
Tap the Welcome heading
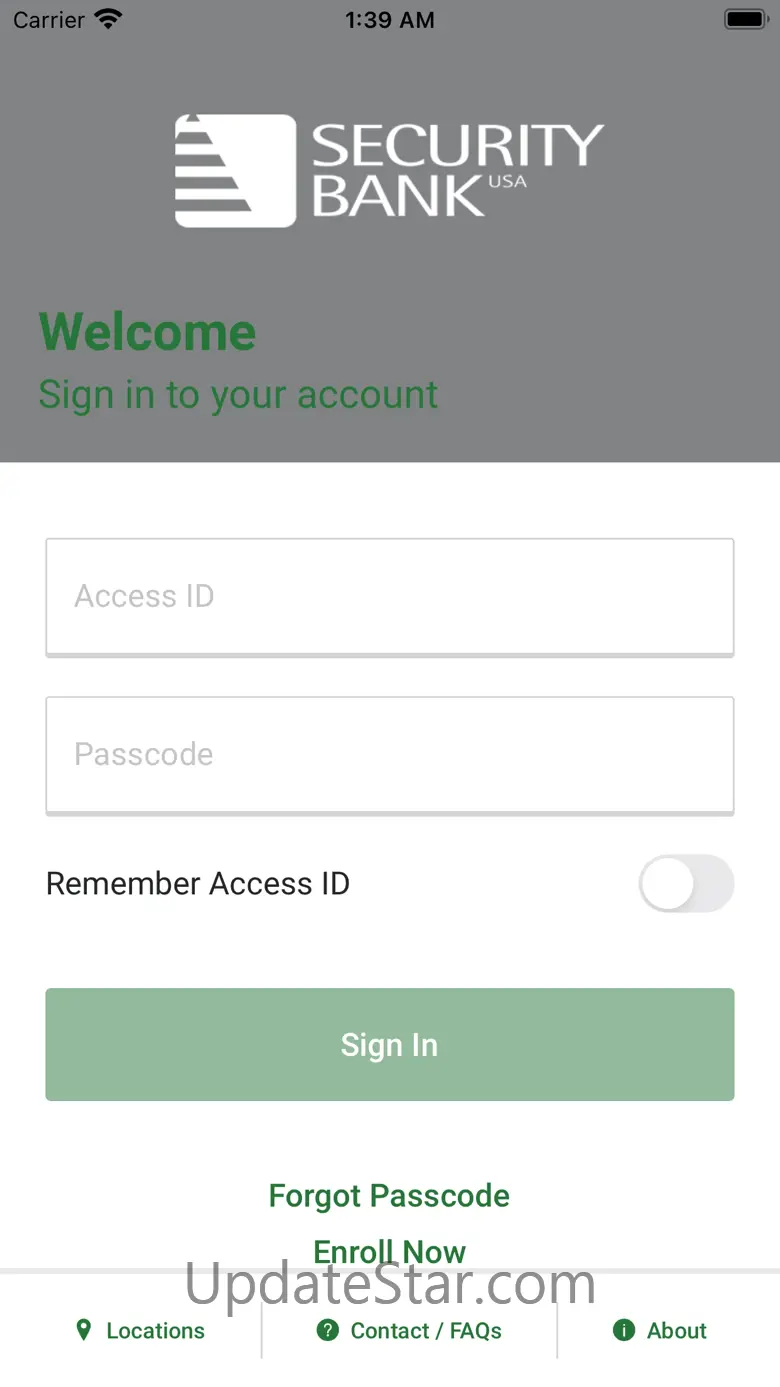point(148,332)
